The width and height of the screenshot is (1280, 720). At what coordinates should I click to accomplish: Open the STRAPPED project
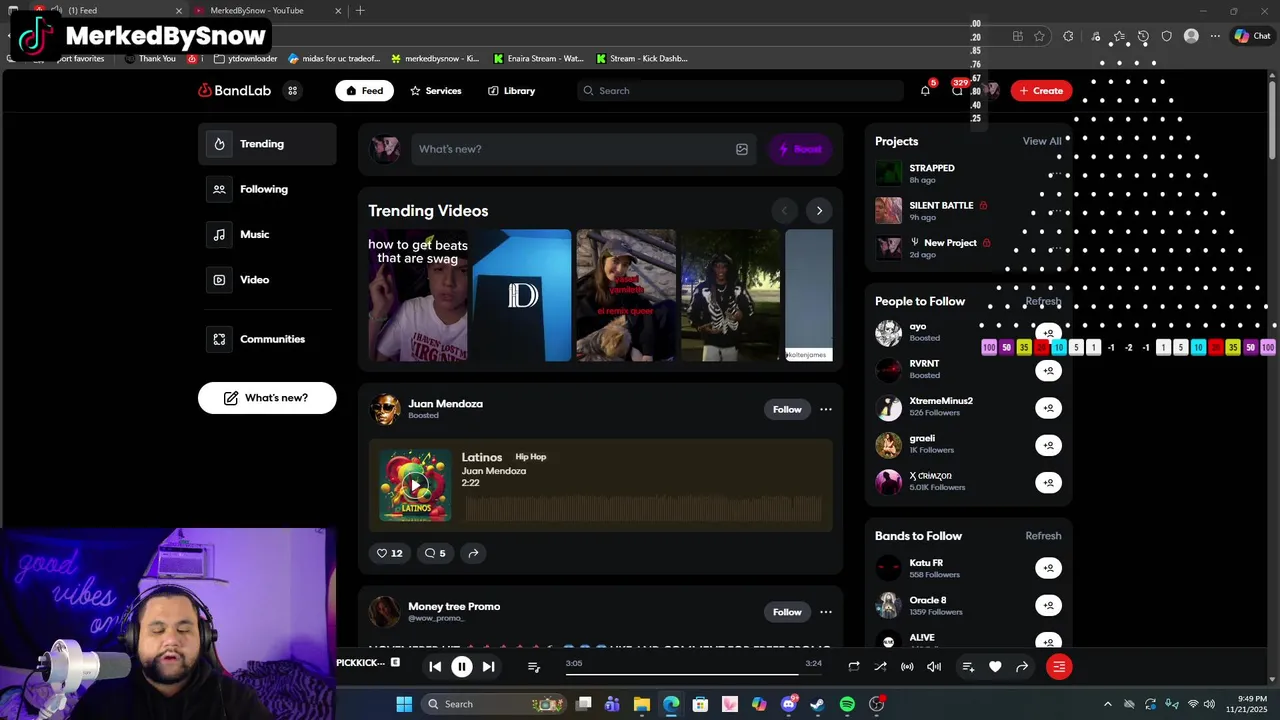coord(932,174)
